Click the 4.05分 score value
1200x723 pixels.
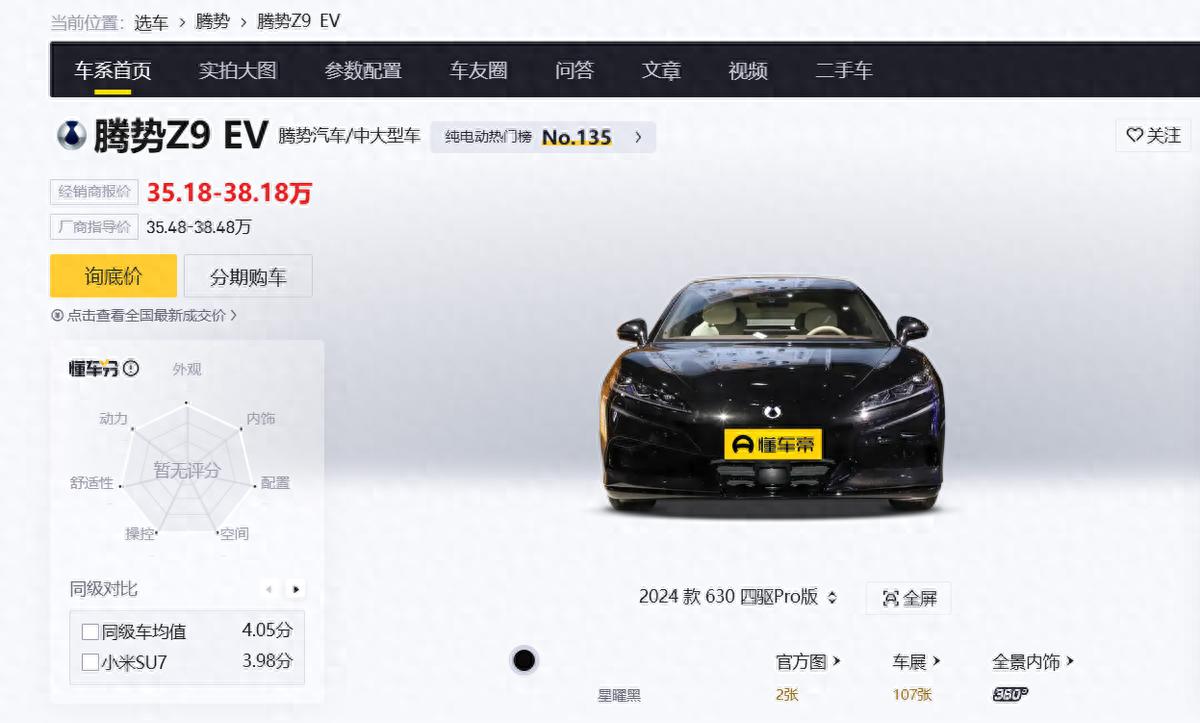coord(267,631)
